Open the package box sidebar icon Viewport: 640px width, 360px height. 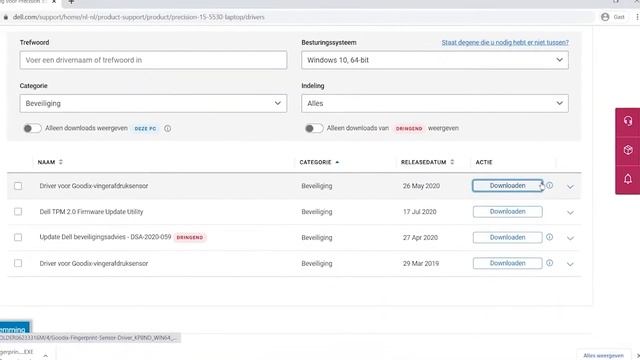[x=628, y=150]
